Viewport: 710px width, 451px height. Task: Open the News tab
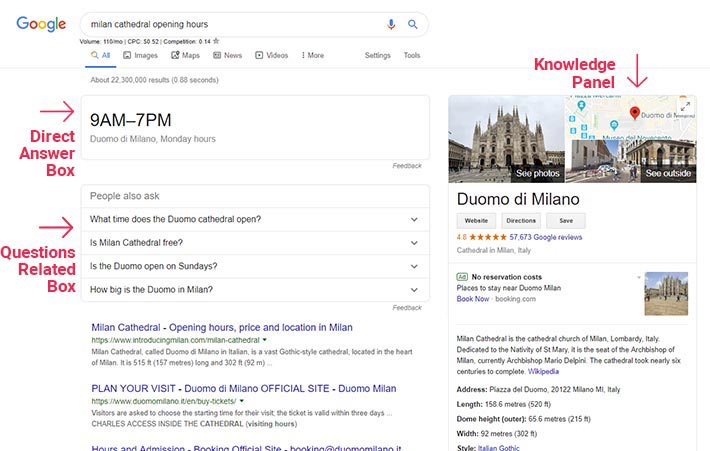227,55
